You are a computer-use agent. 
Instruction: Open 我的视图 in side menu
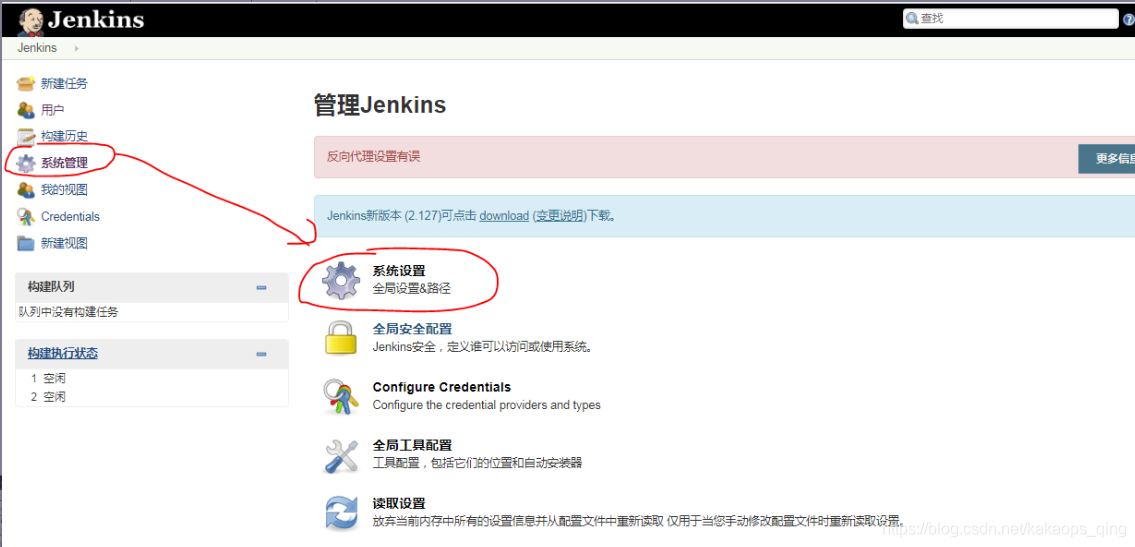coord(64,190)
